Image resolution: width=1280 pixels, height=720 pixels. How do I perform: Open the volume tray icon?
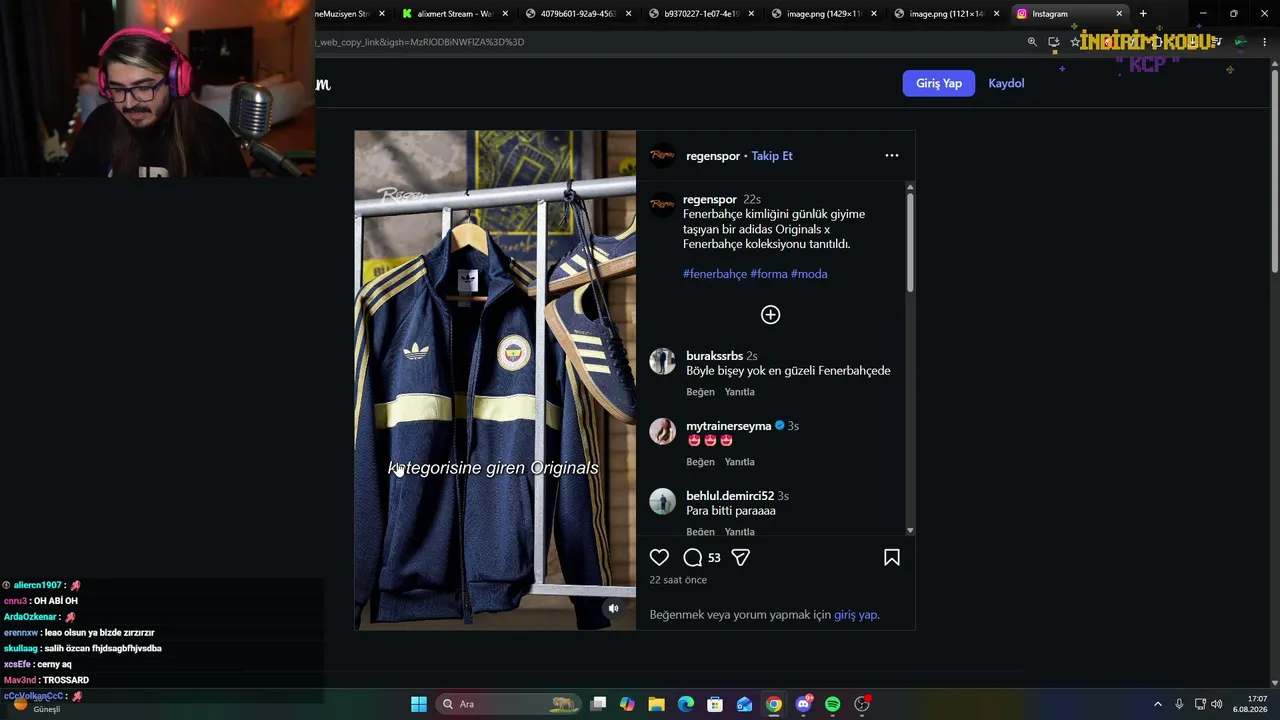coord(1217,704)
